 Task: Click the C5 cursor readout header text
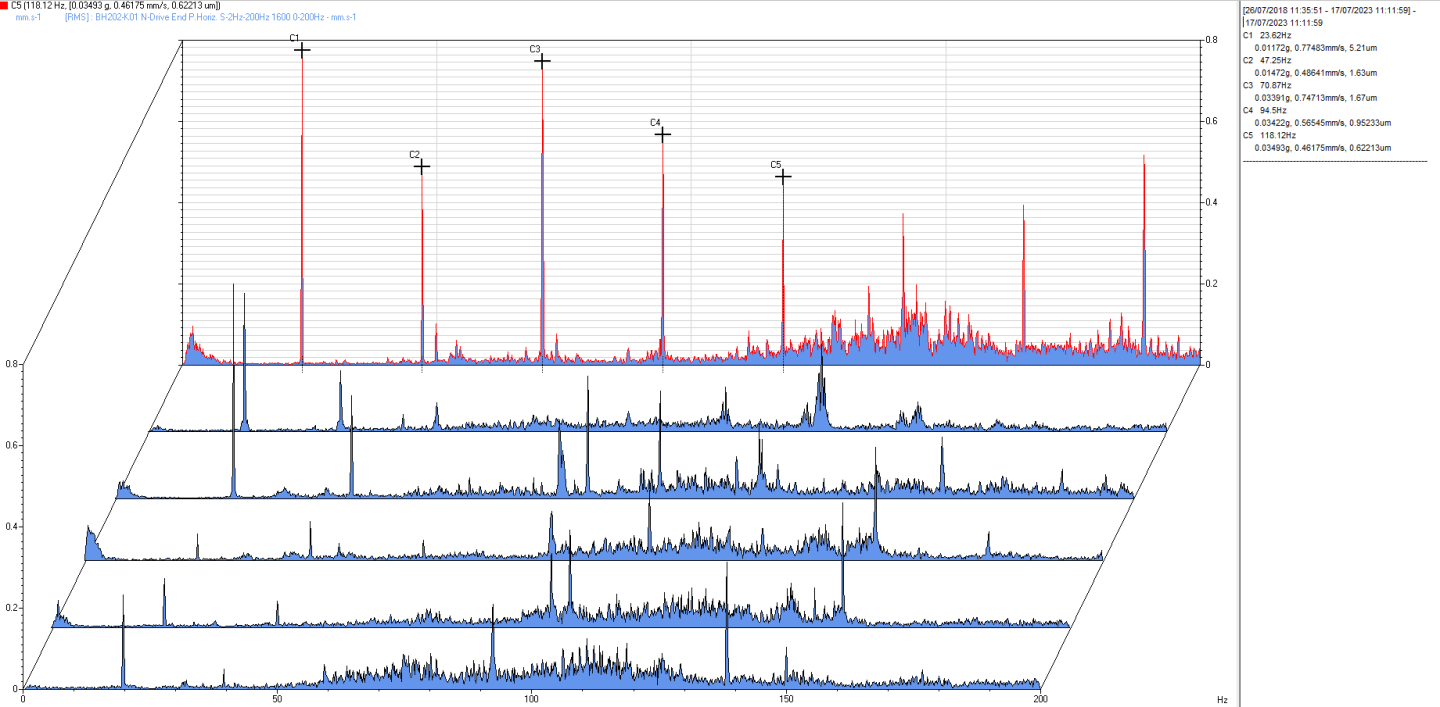(x=116, y=6)
